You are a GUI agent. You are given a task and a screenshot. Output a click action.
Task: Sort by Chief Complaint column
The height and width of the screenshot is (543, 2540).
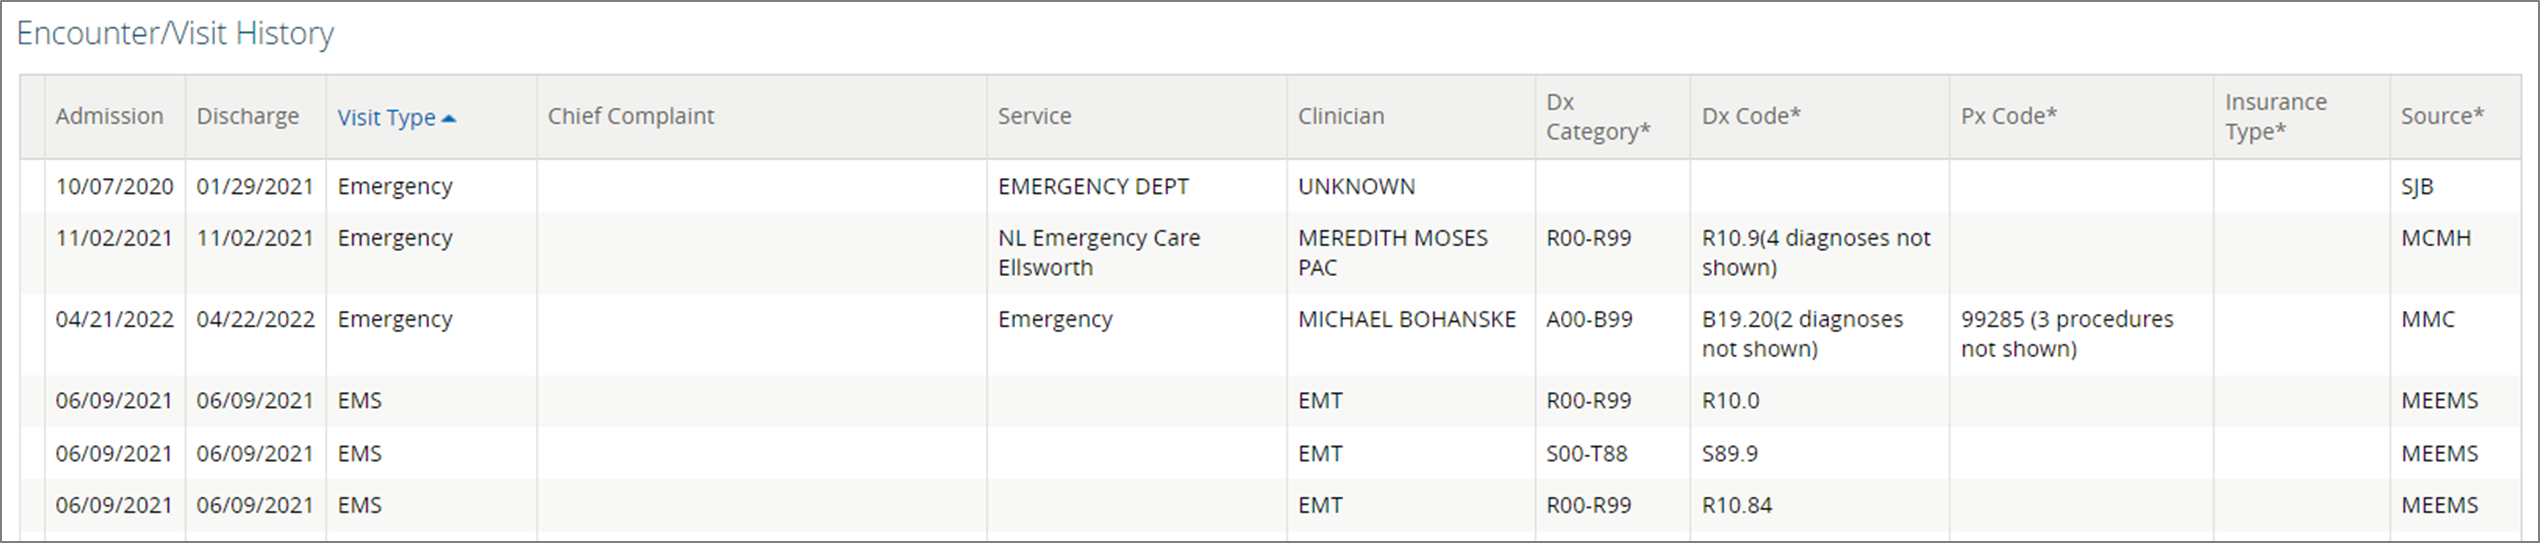[x=630, y=116]
